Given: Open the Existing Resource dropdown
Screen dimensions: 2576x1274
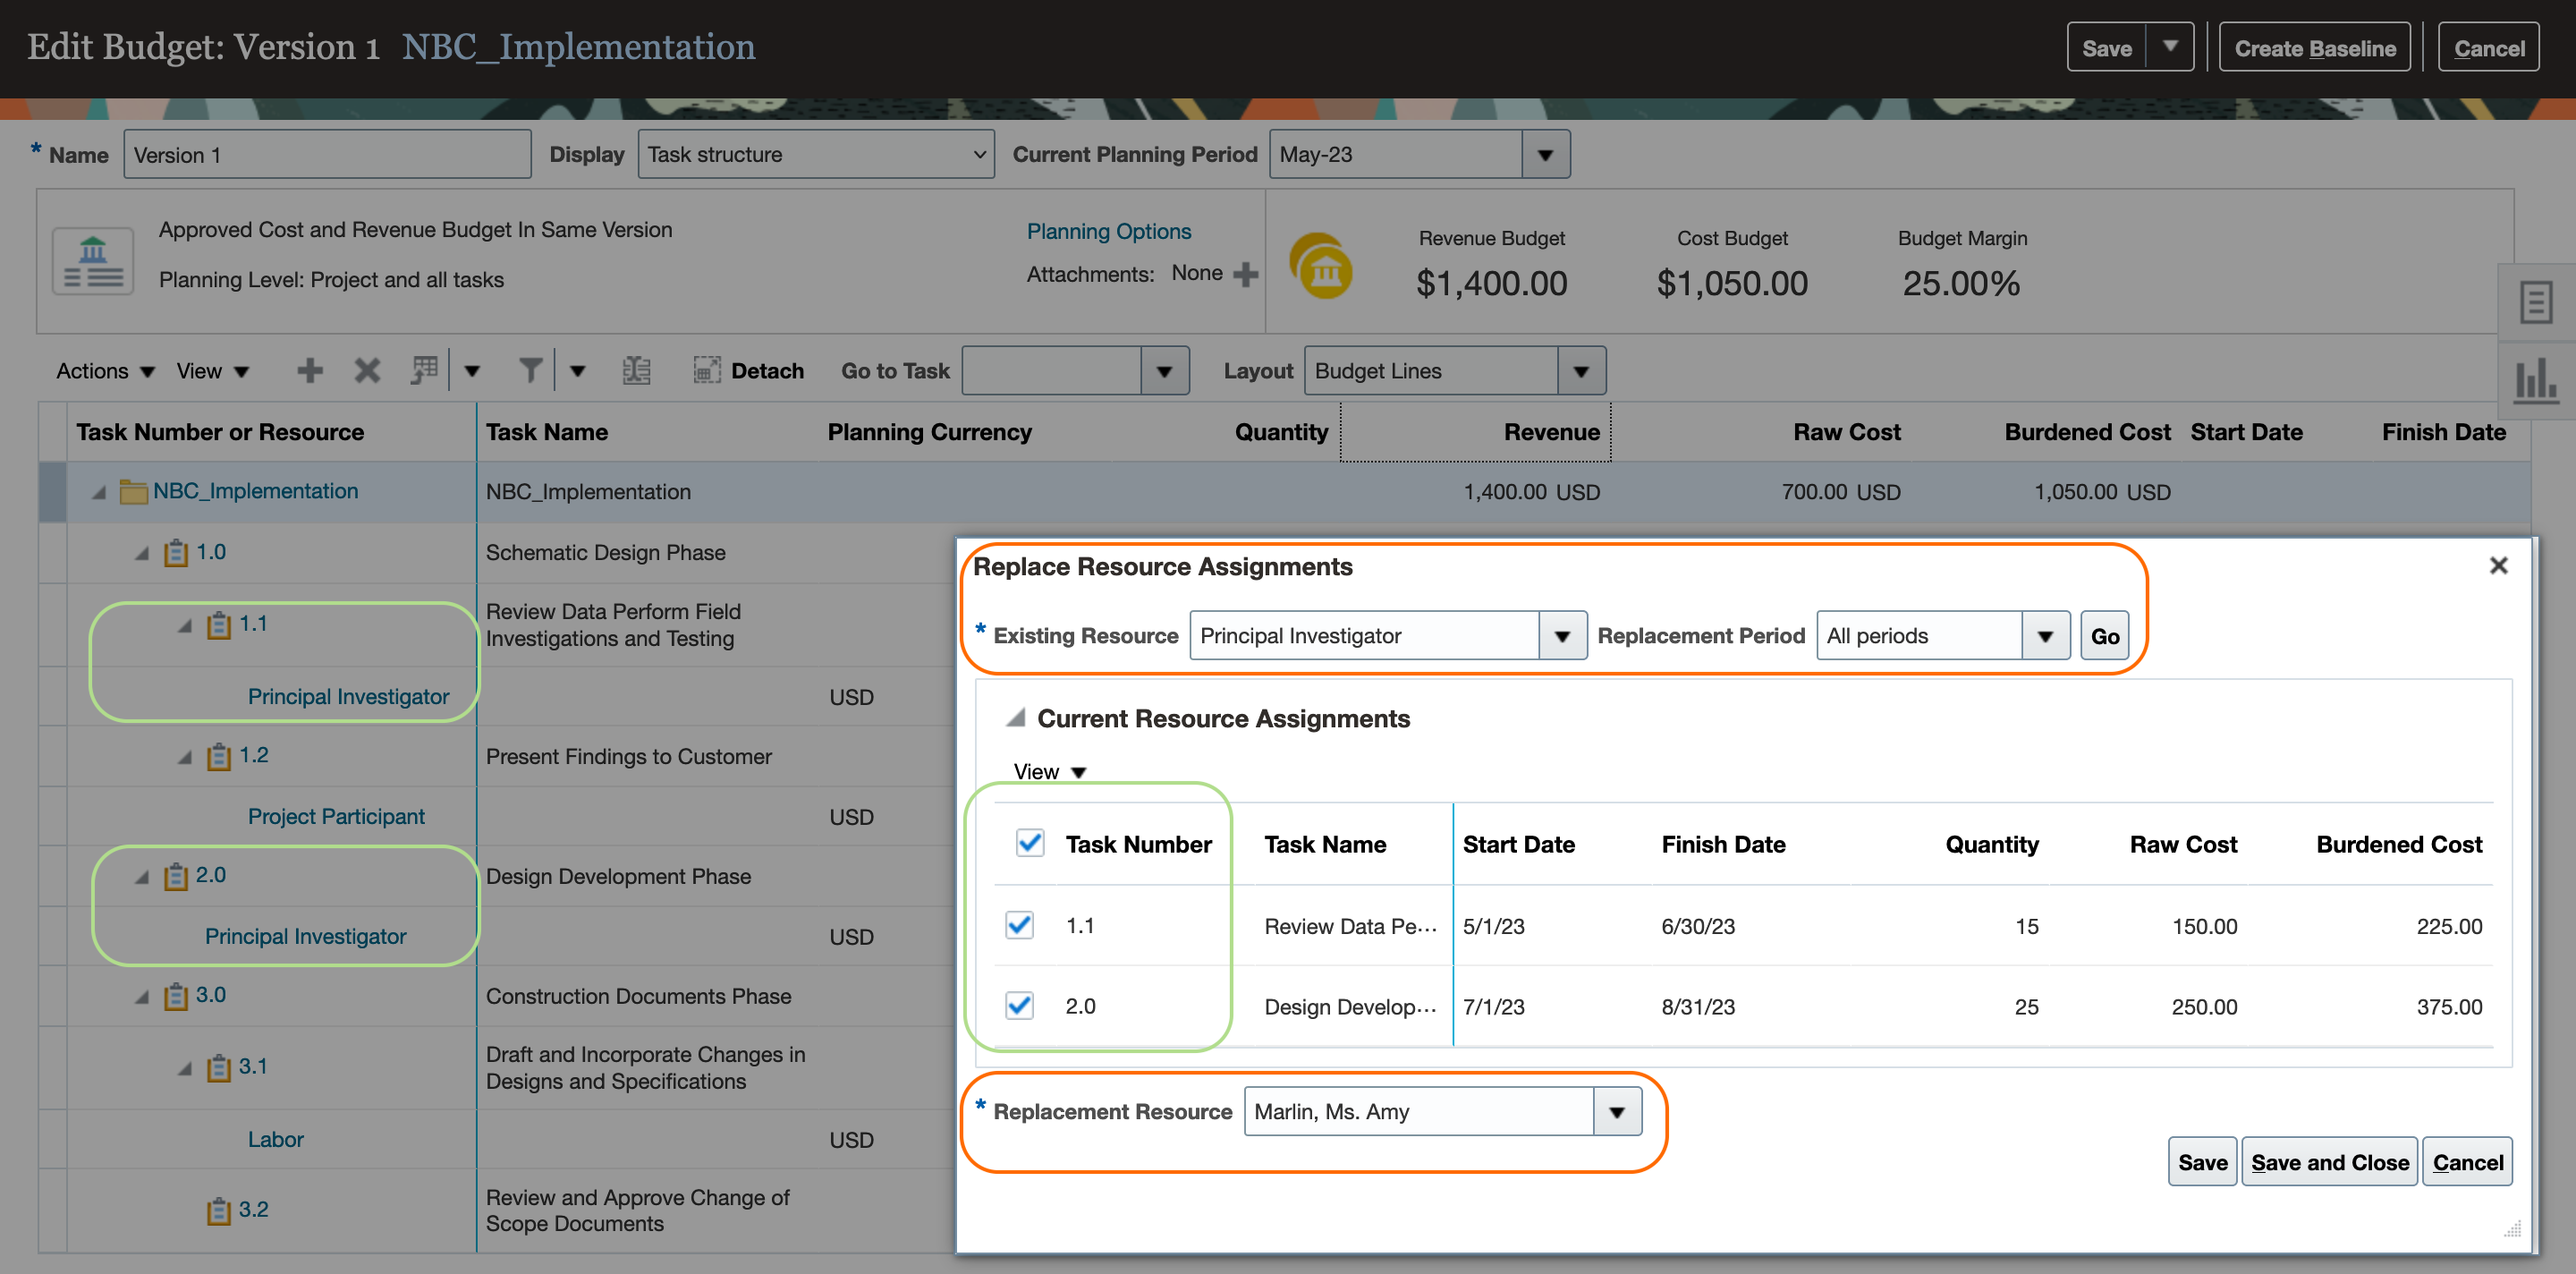Looking at the screenshot, I should tap(1562, 636).
